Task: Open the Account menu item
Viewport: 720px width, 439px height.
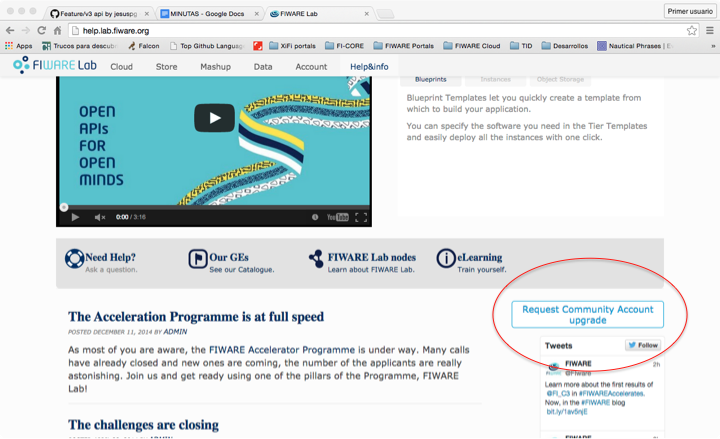Action: pos(311,67)
